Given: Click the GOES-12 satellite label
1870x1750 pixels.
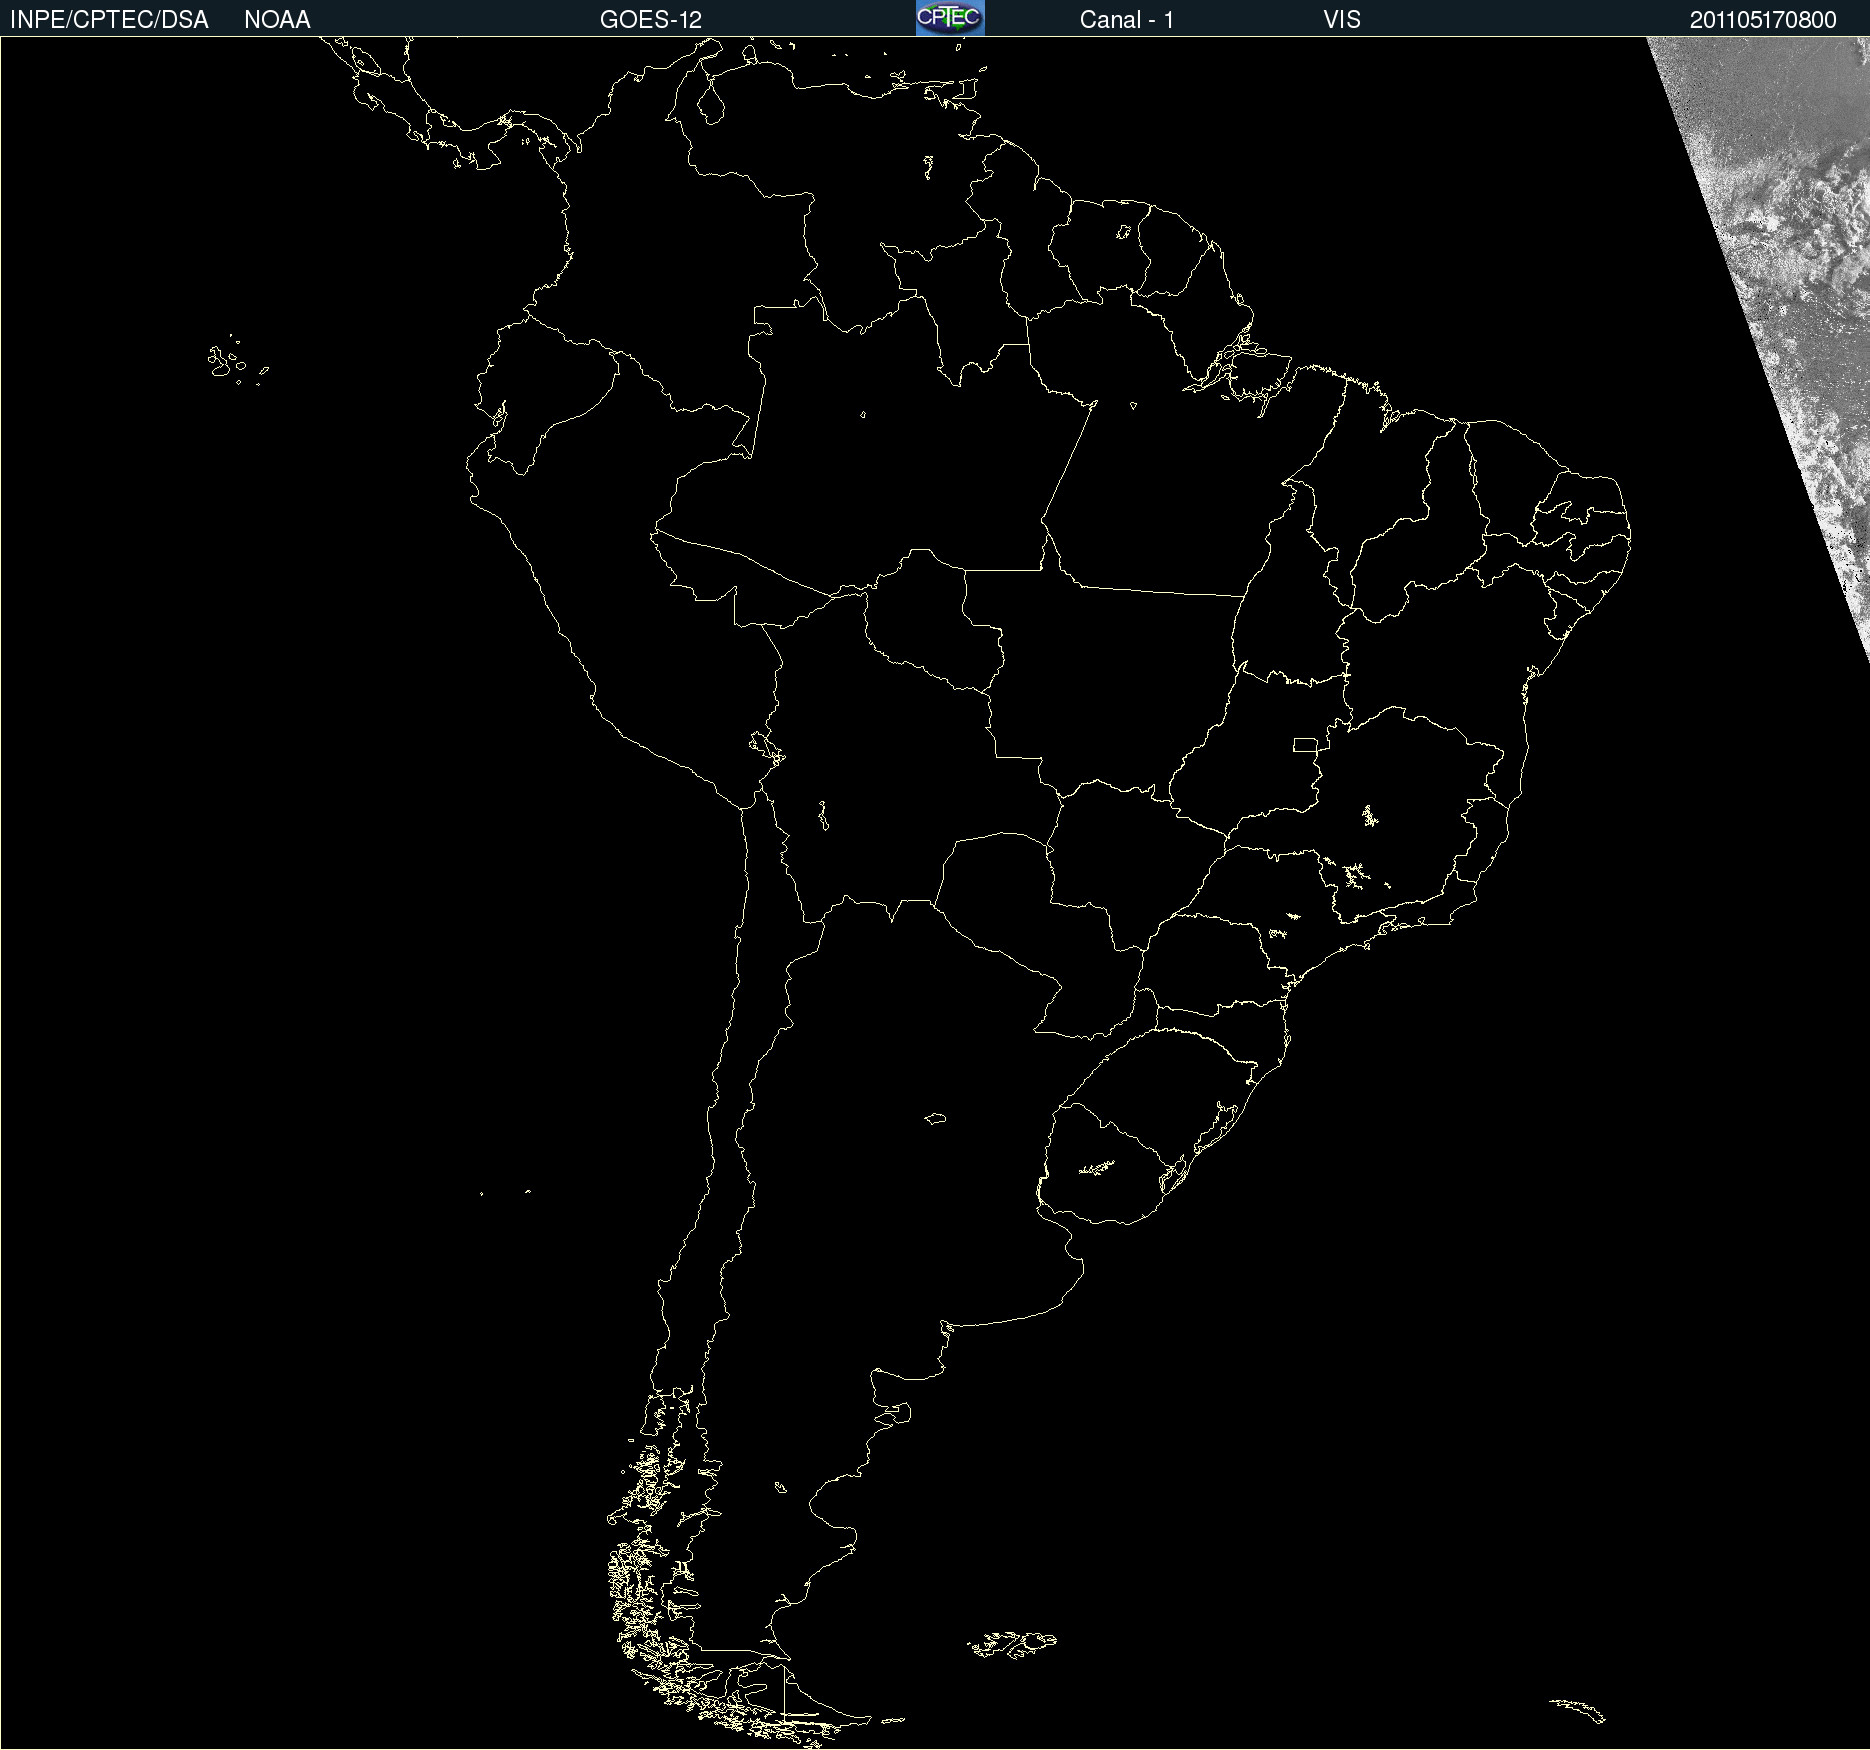Looking at the screenshot, I should [651, 20].
